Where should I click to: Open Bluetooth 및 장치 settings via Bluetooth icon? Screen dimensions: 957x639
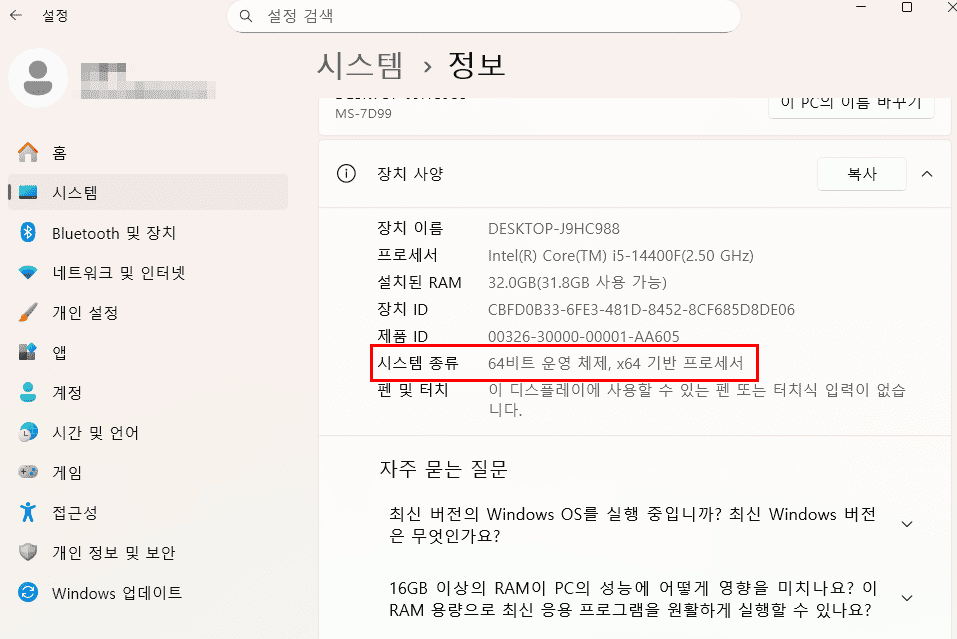pyautogui.click(x=25, y=233)
